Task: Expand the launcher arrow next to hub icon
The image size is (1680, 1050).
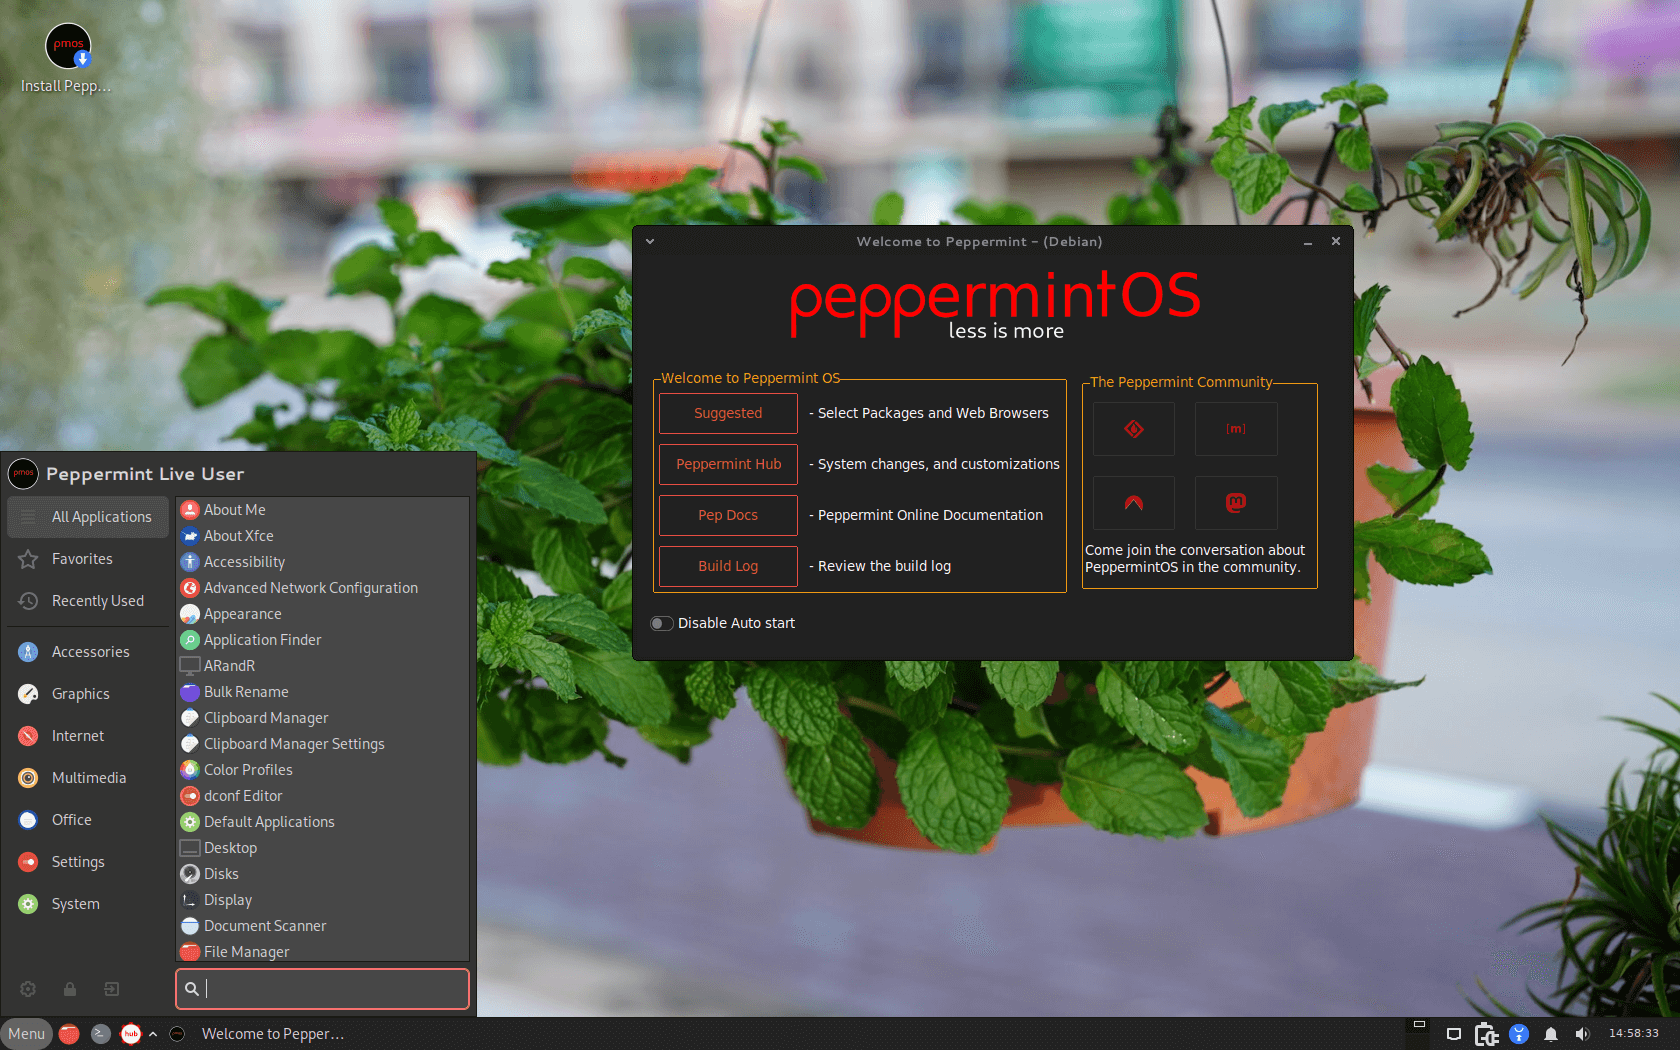Action: click(153, 1034)
